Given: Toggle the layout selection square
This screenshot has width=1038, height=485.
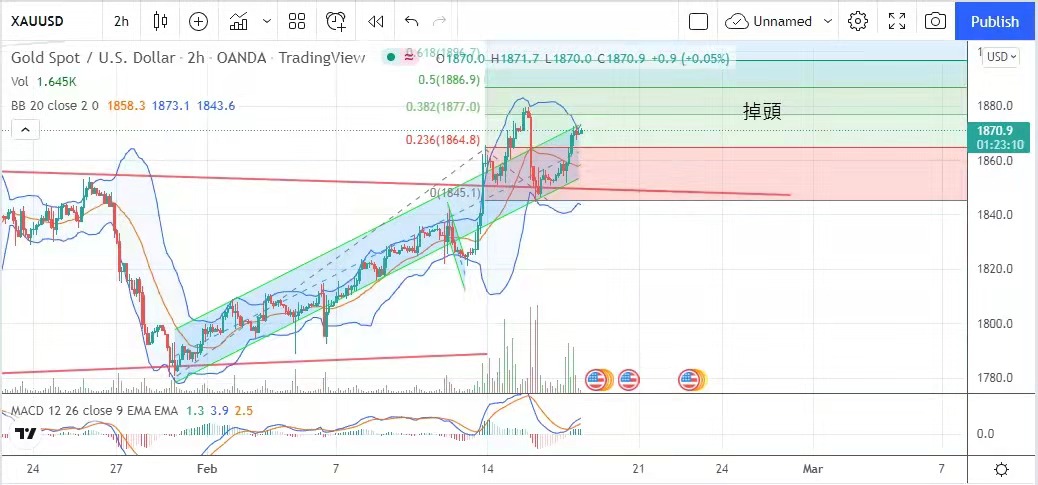Looking at the screenshot, I should [699, 21].
